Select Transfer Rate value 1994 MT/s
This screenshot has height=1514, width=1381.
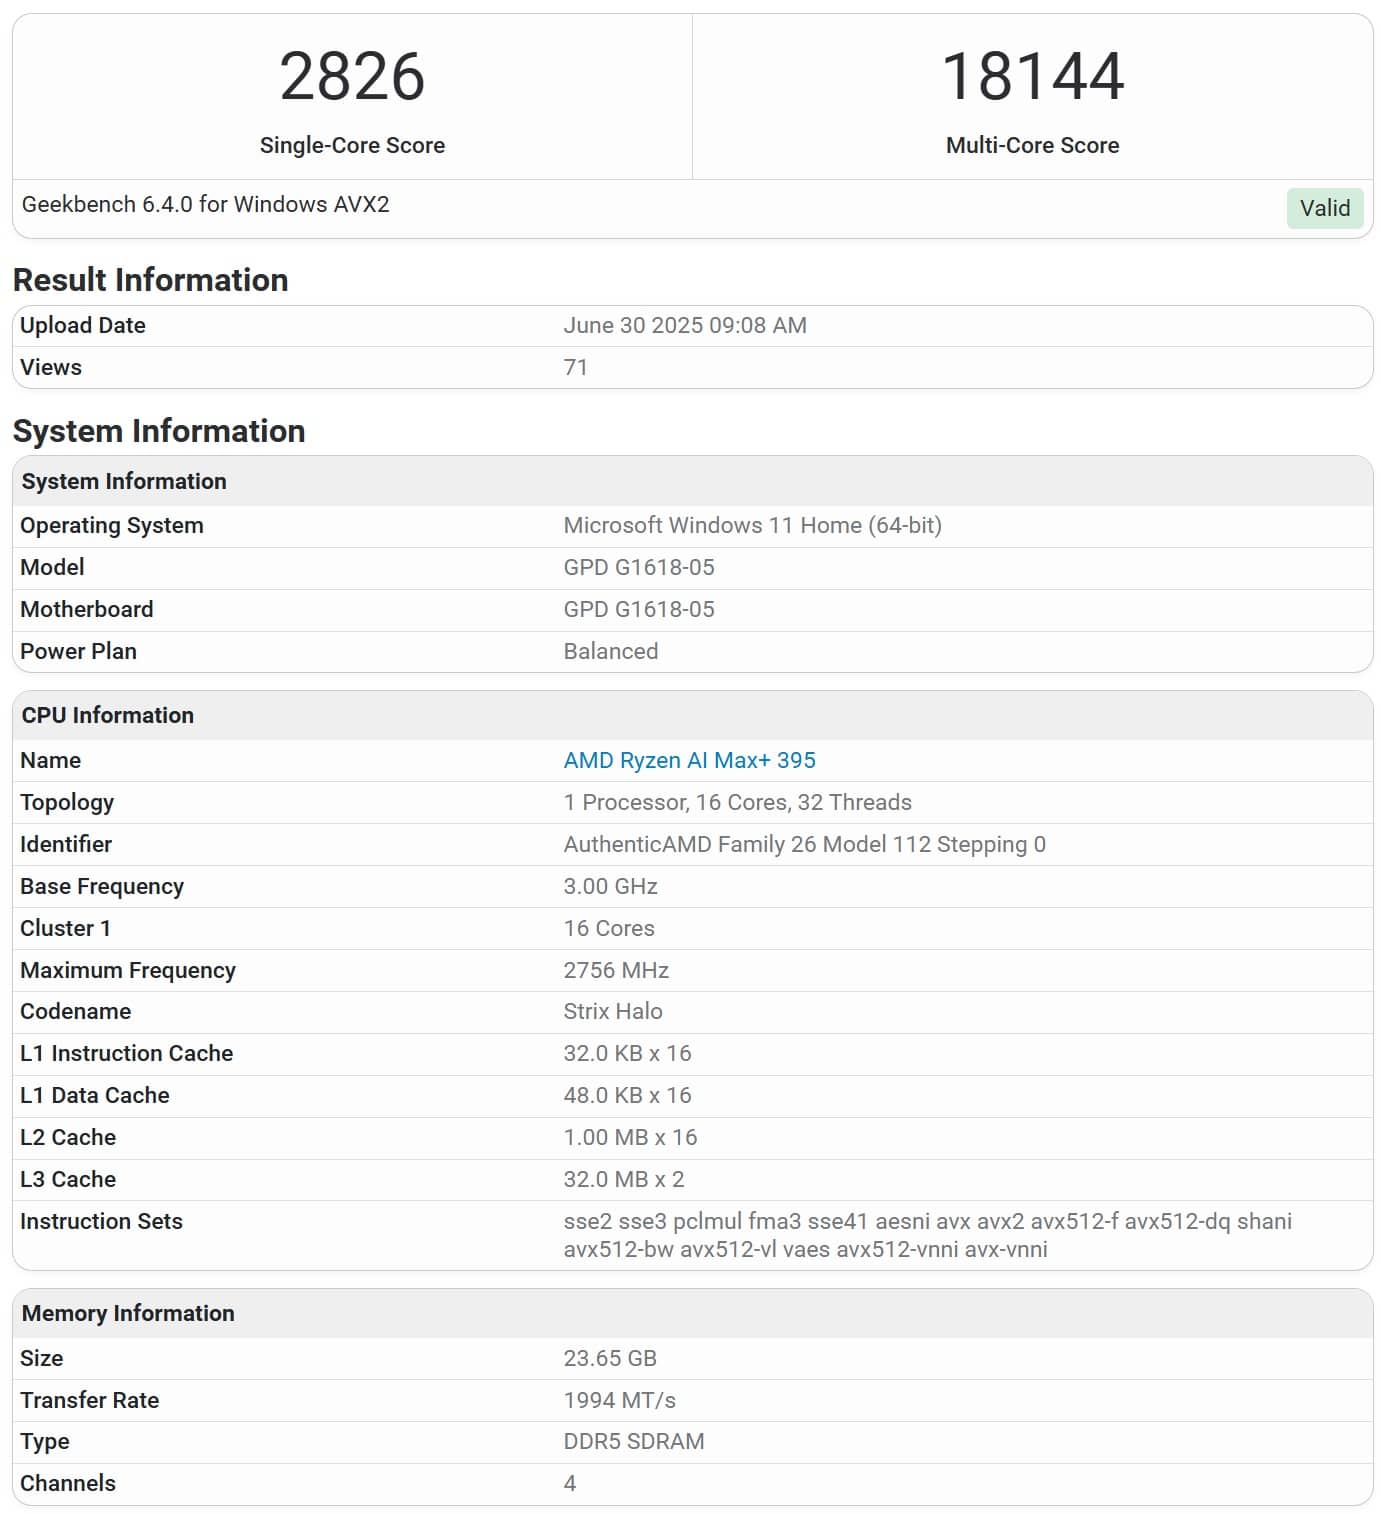619,1400
